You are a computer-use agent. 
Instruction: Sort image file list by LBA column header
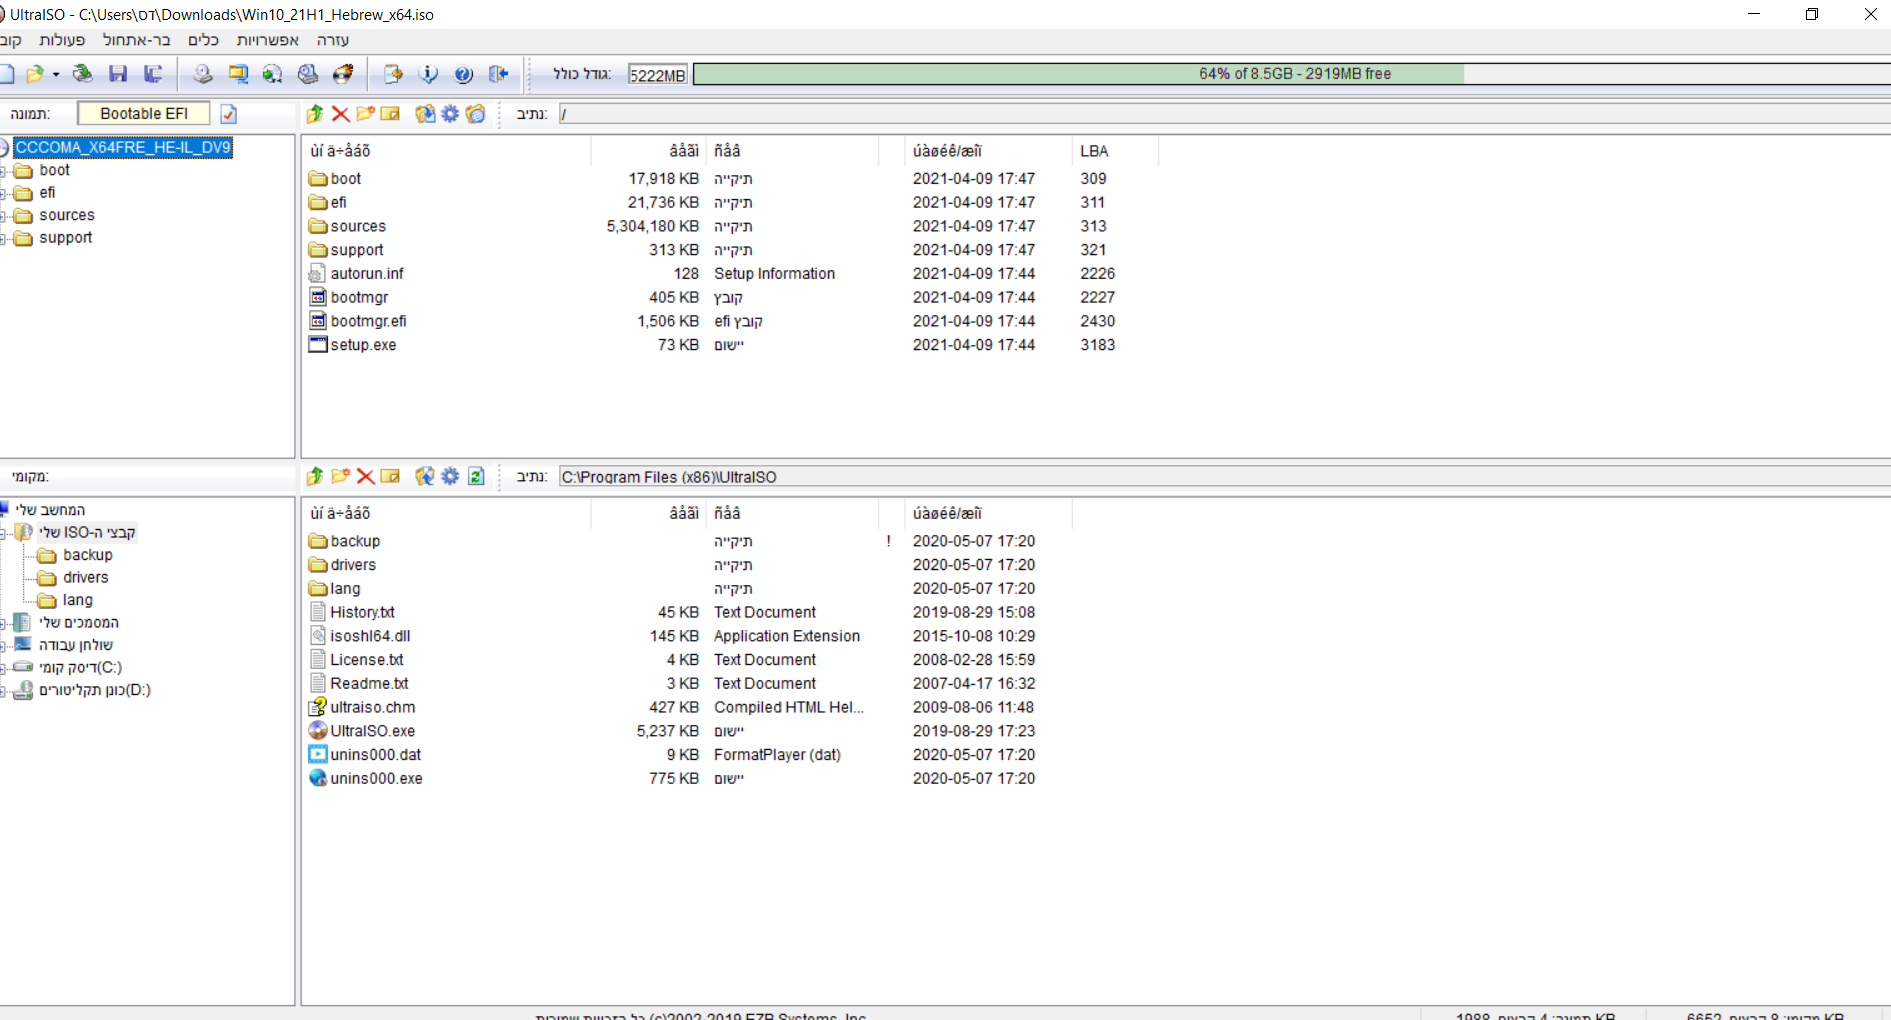coord(1115,151)
